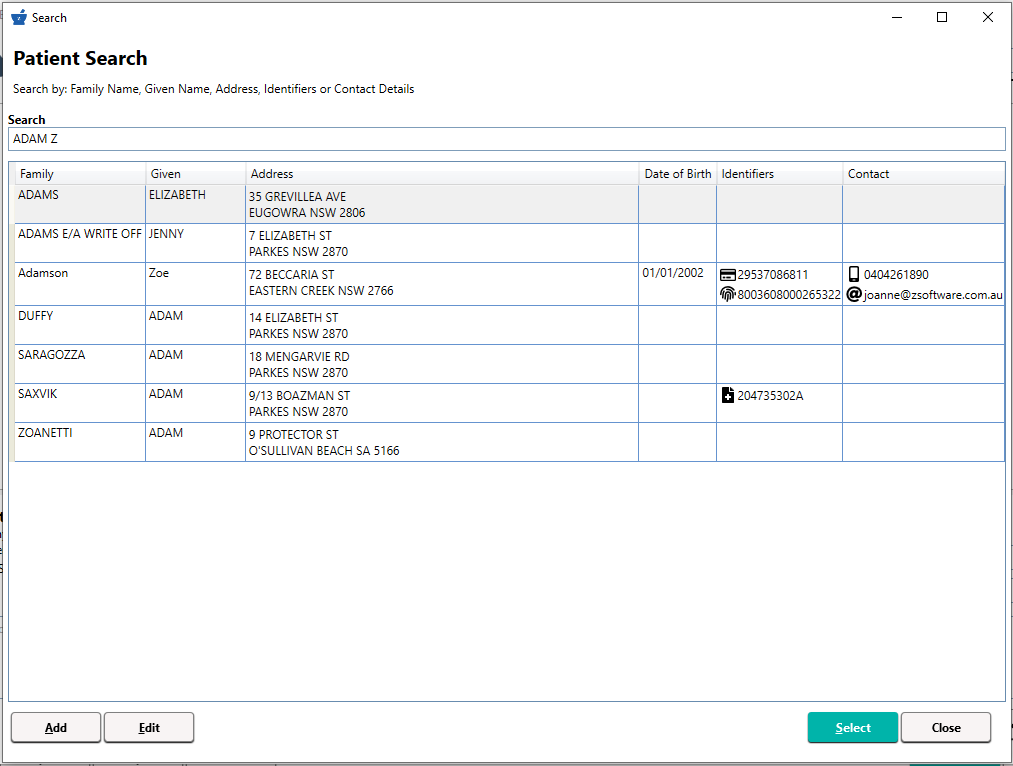
Task: Click the Add button
Action: [56, 728]
